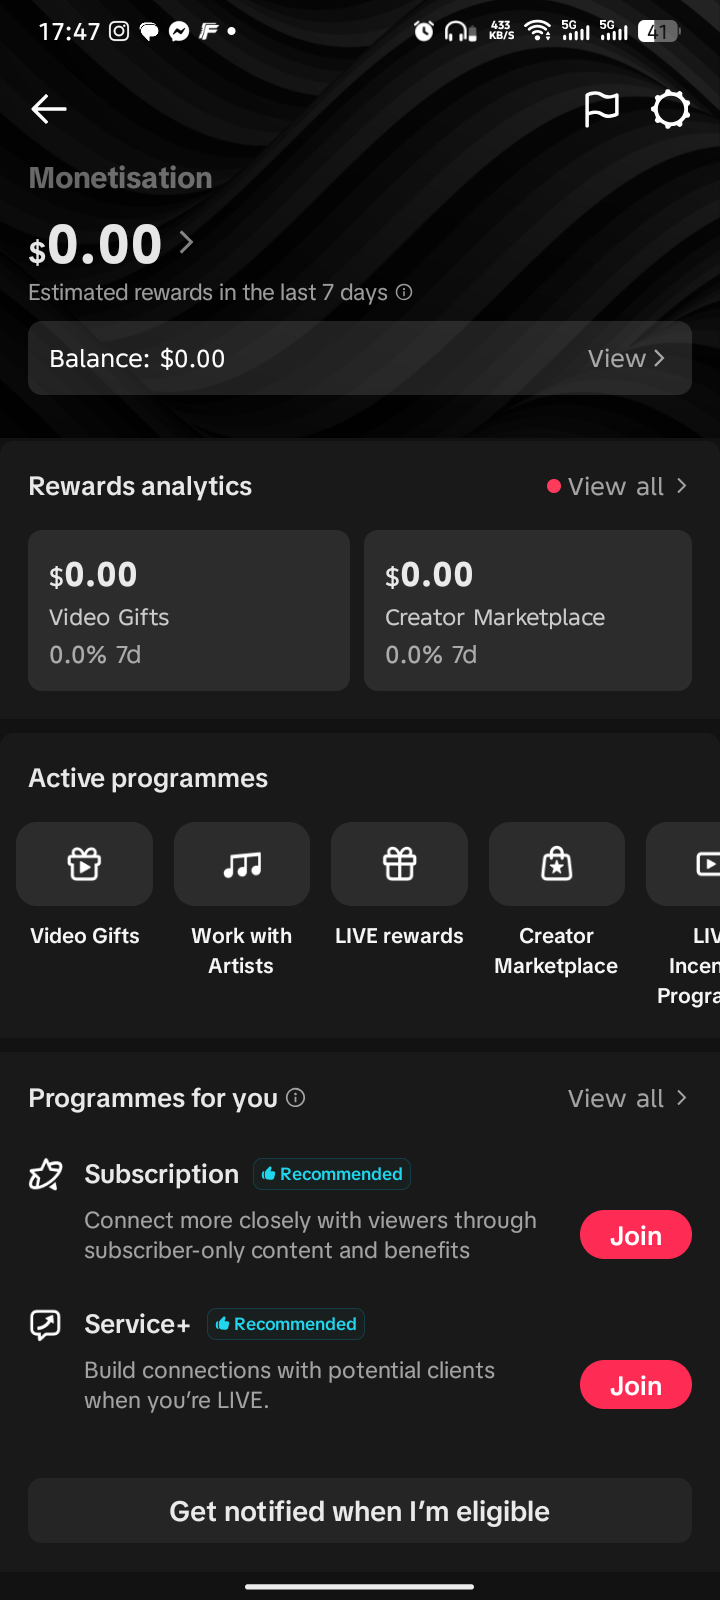Expand estimated rewards via chevron beside $0.00

tap(186, 242)
